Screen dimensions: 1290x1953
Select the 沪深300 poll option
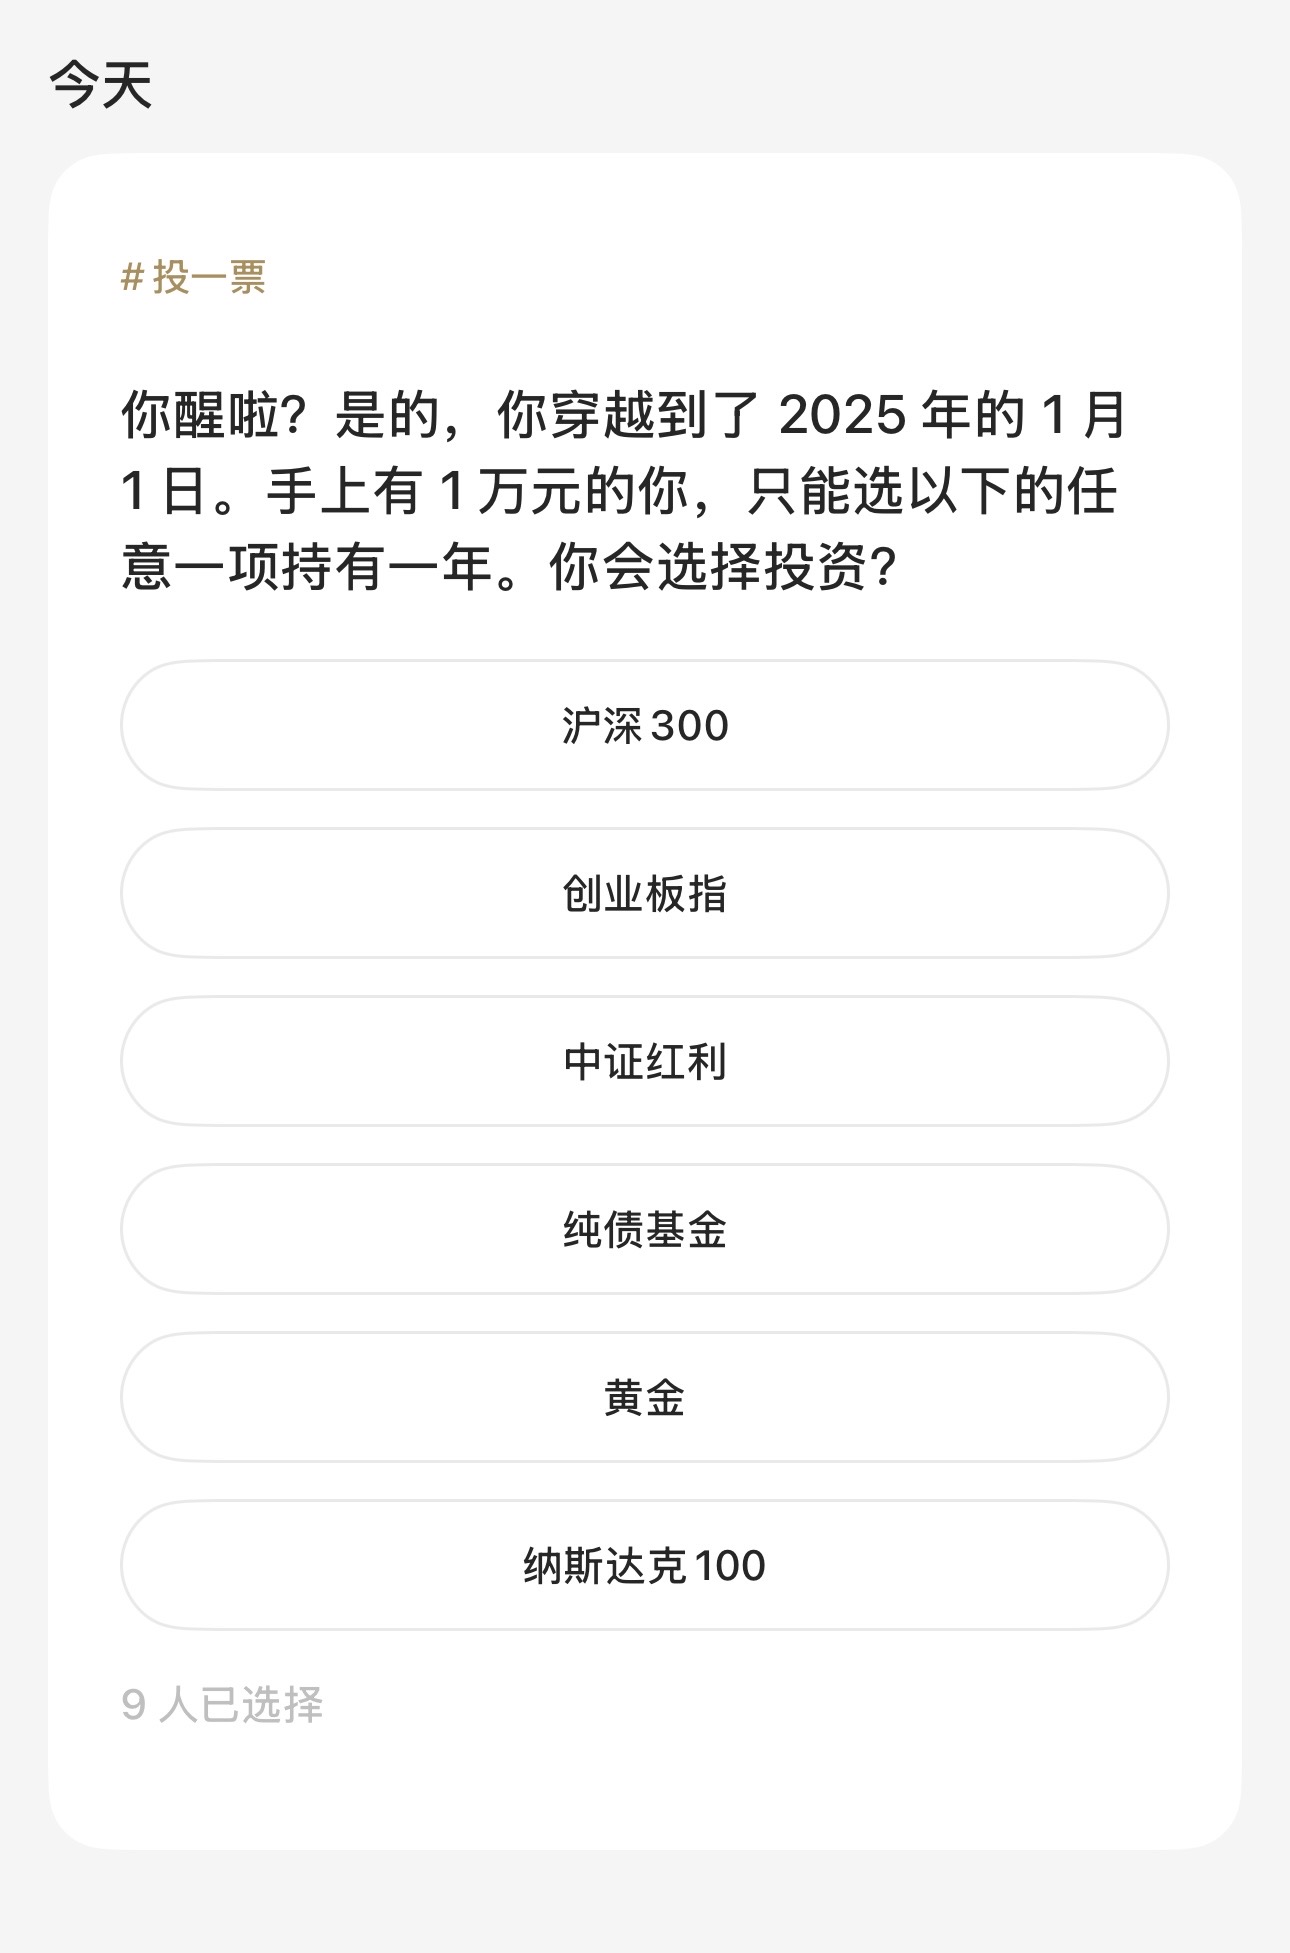pos(644,725)
